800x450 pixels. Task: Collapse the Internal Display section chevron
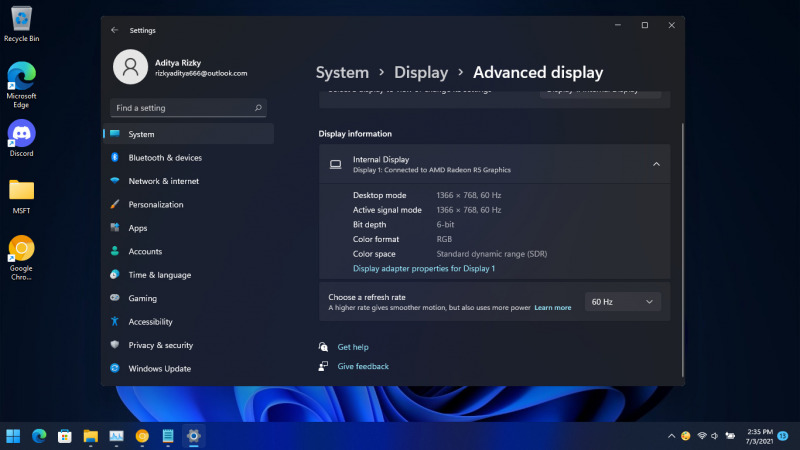tap(656, 164)
